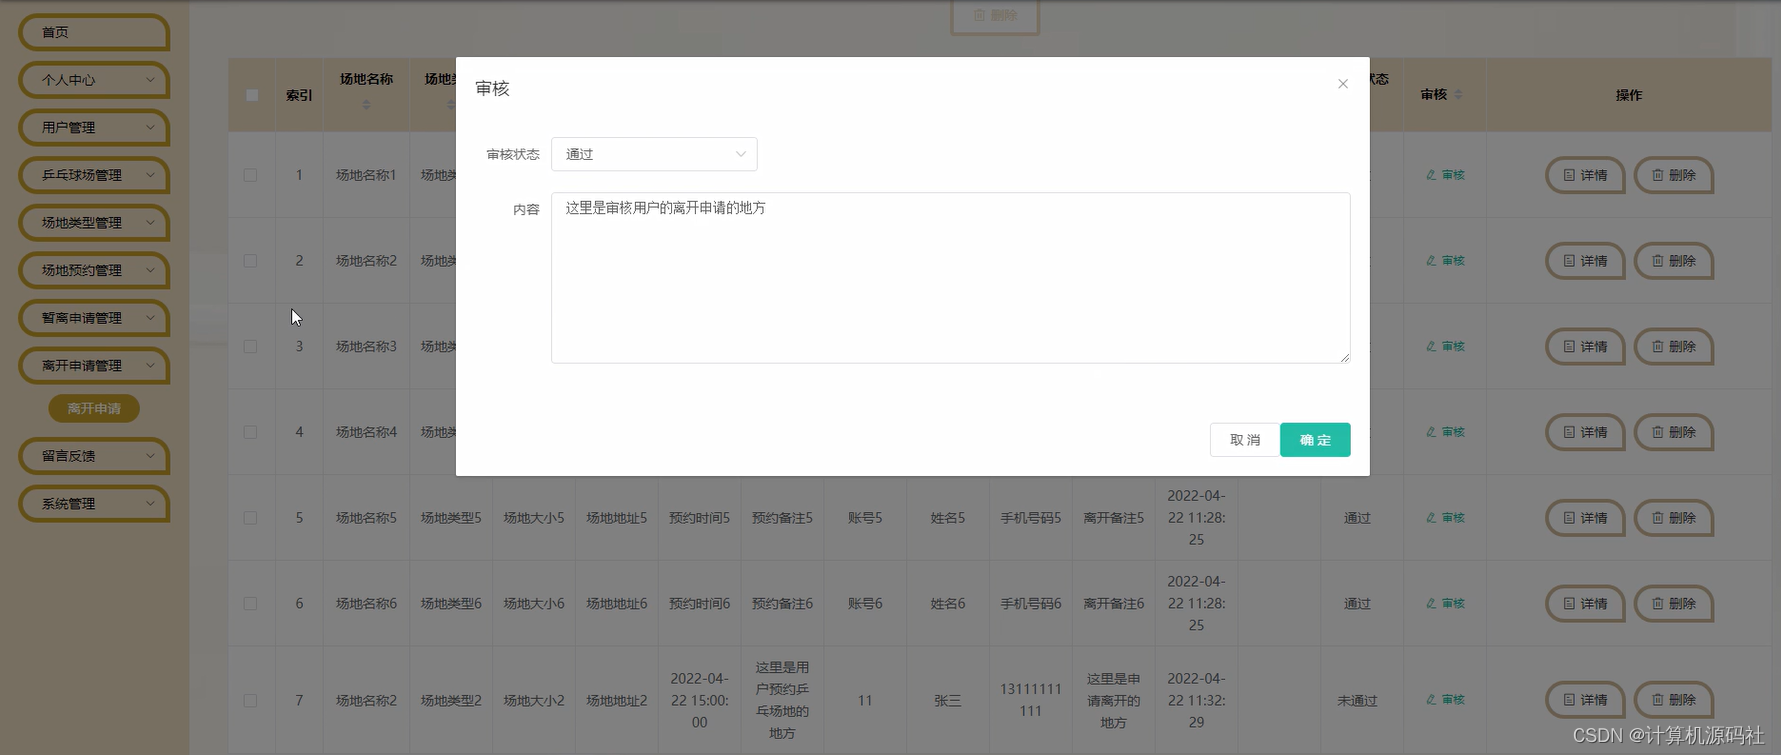Collapse 离开申请管理 sidebar menu

[93, 365]
